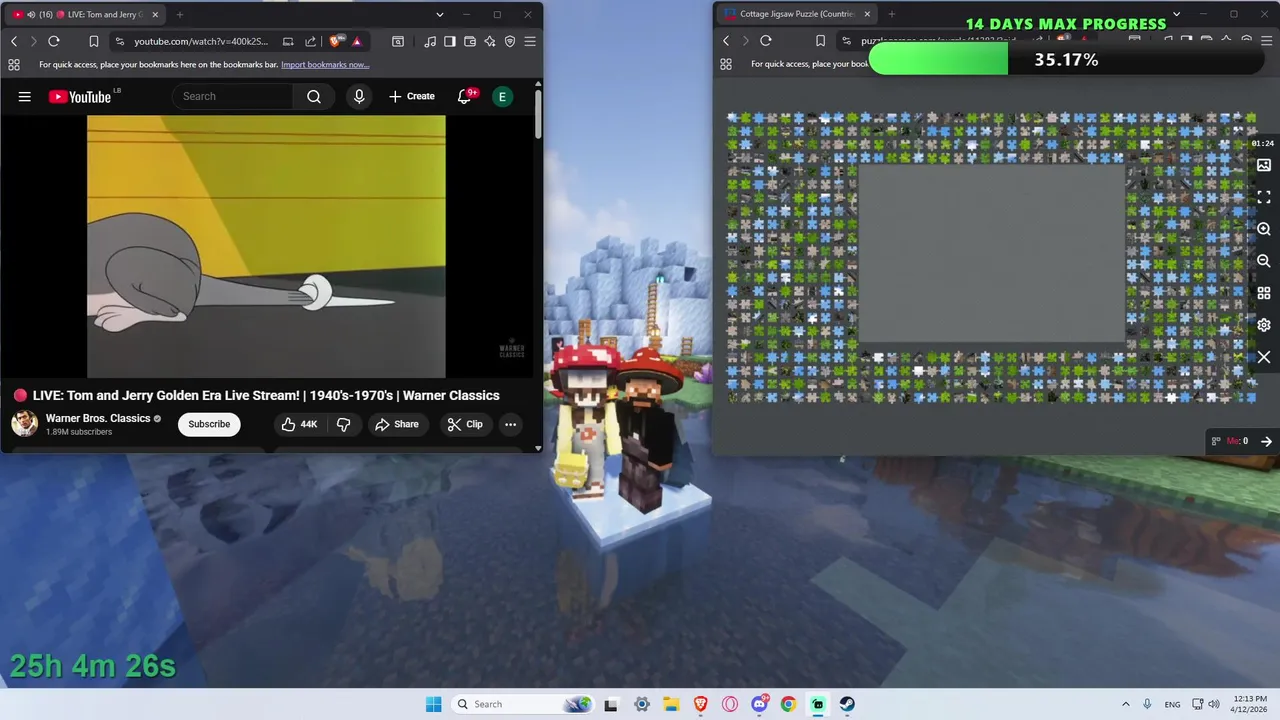This screenshot has height=720, width=1280.
Task: Bookmark the YouTube page
Action: pyautogui.click(x=93, y=41)
